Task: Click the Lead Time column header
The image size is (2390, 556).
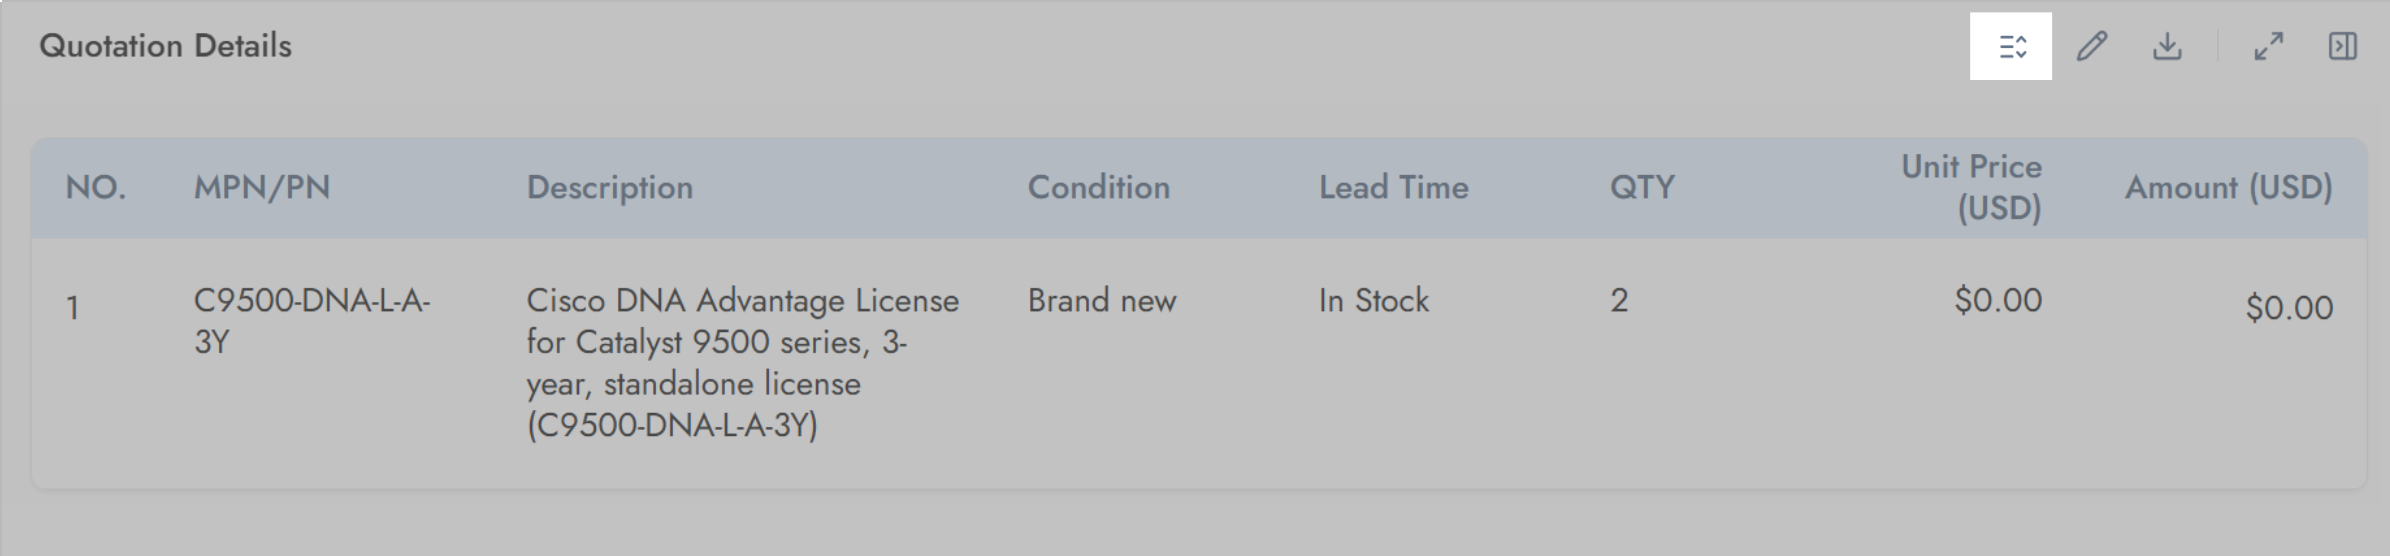Action: [x=1393, y=187]
